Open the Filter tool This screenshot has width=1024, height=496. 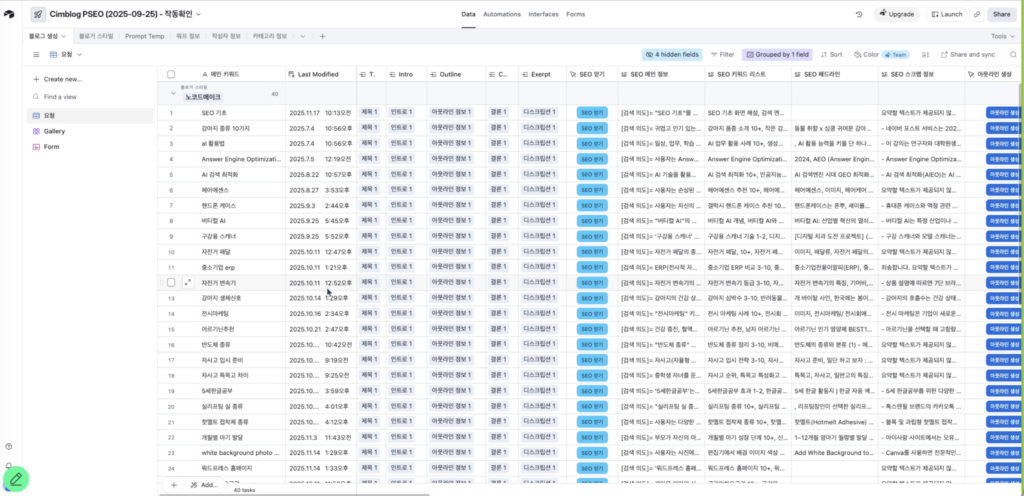point(722,55)
